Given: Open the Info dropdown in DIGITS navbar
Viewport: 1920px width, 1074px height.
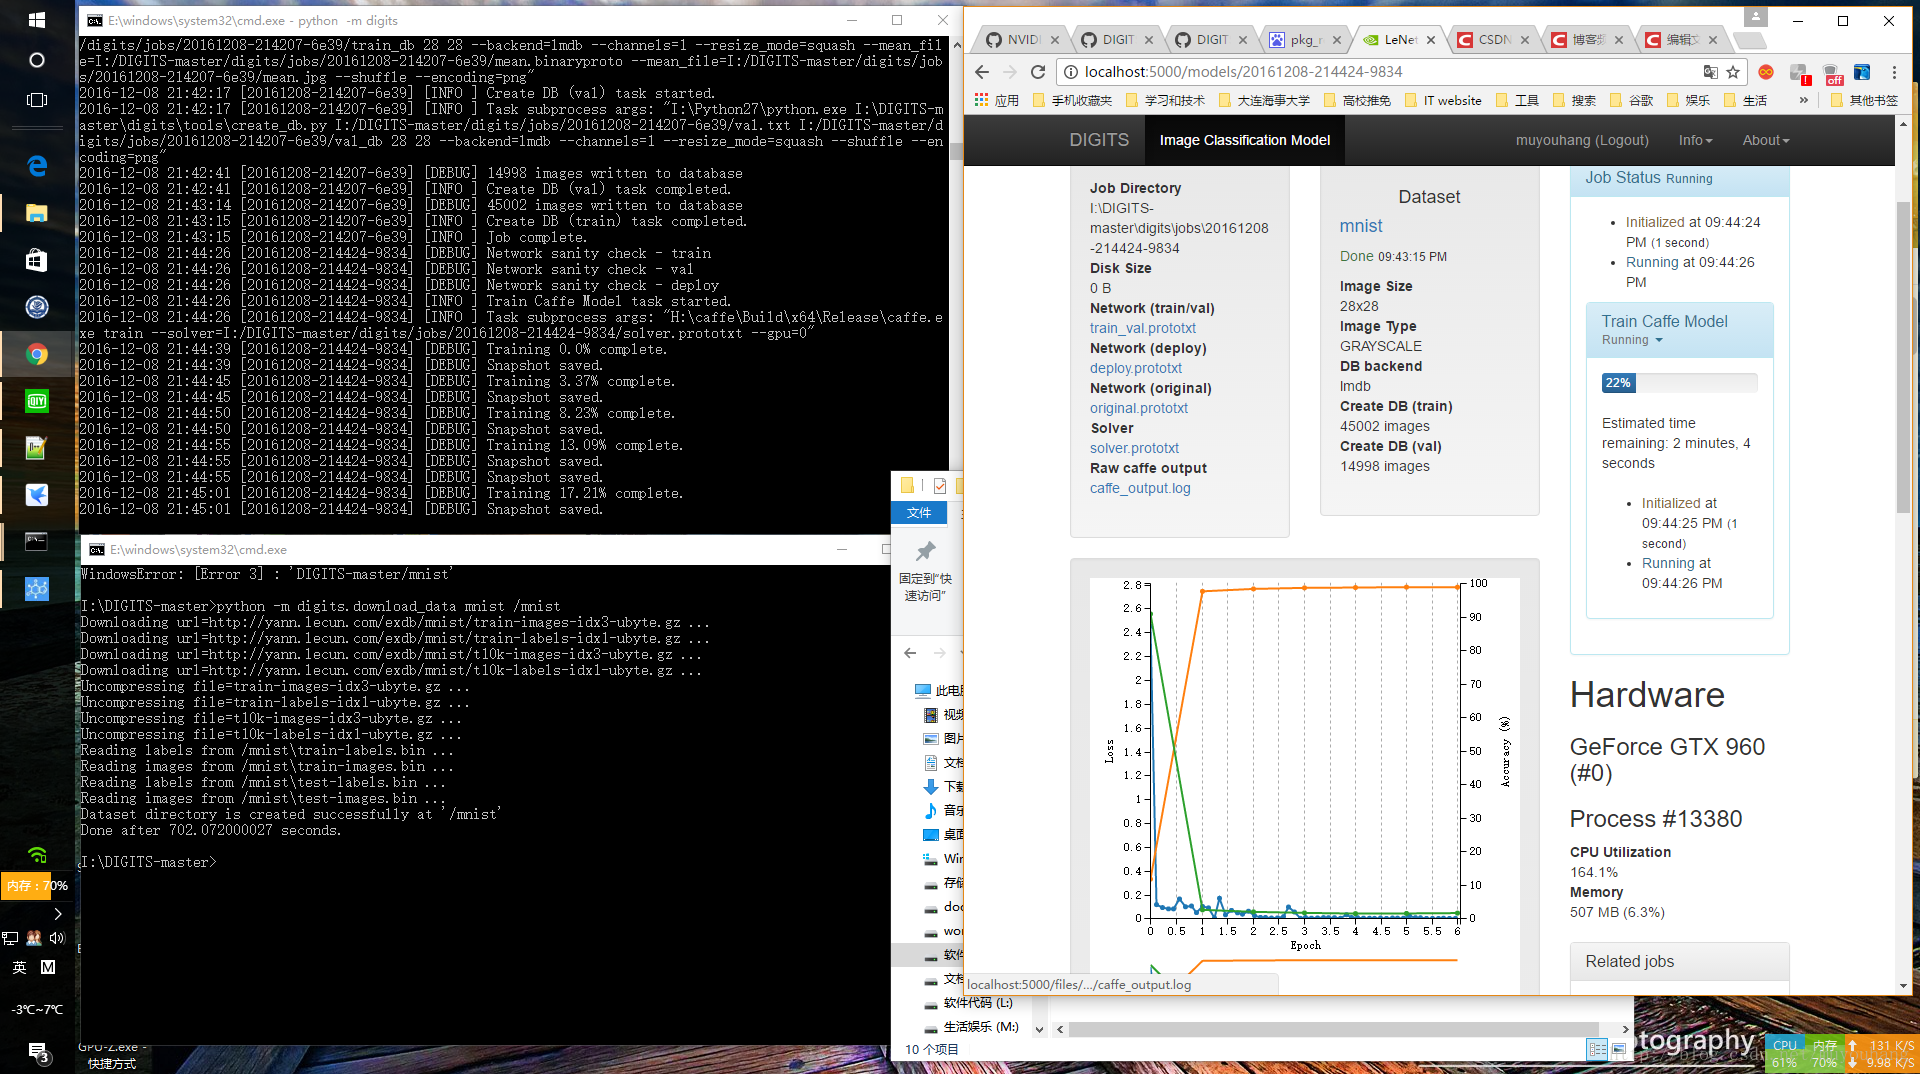Looking at the screenshot, I should coord(1695,140).
